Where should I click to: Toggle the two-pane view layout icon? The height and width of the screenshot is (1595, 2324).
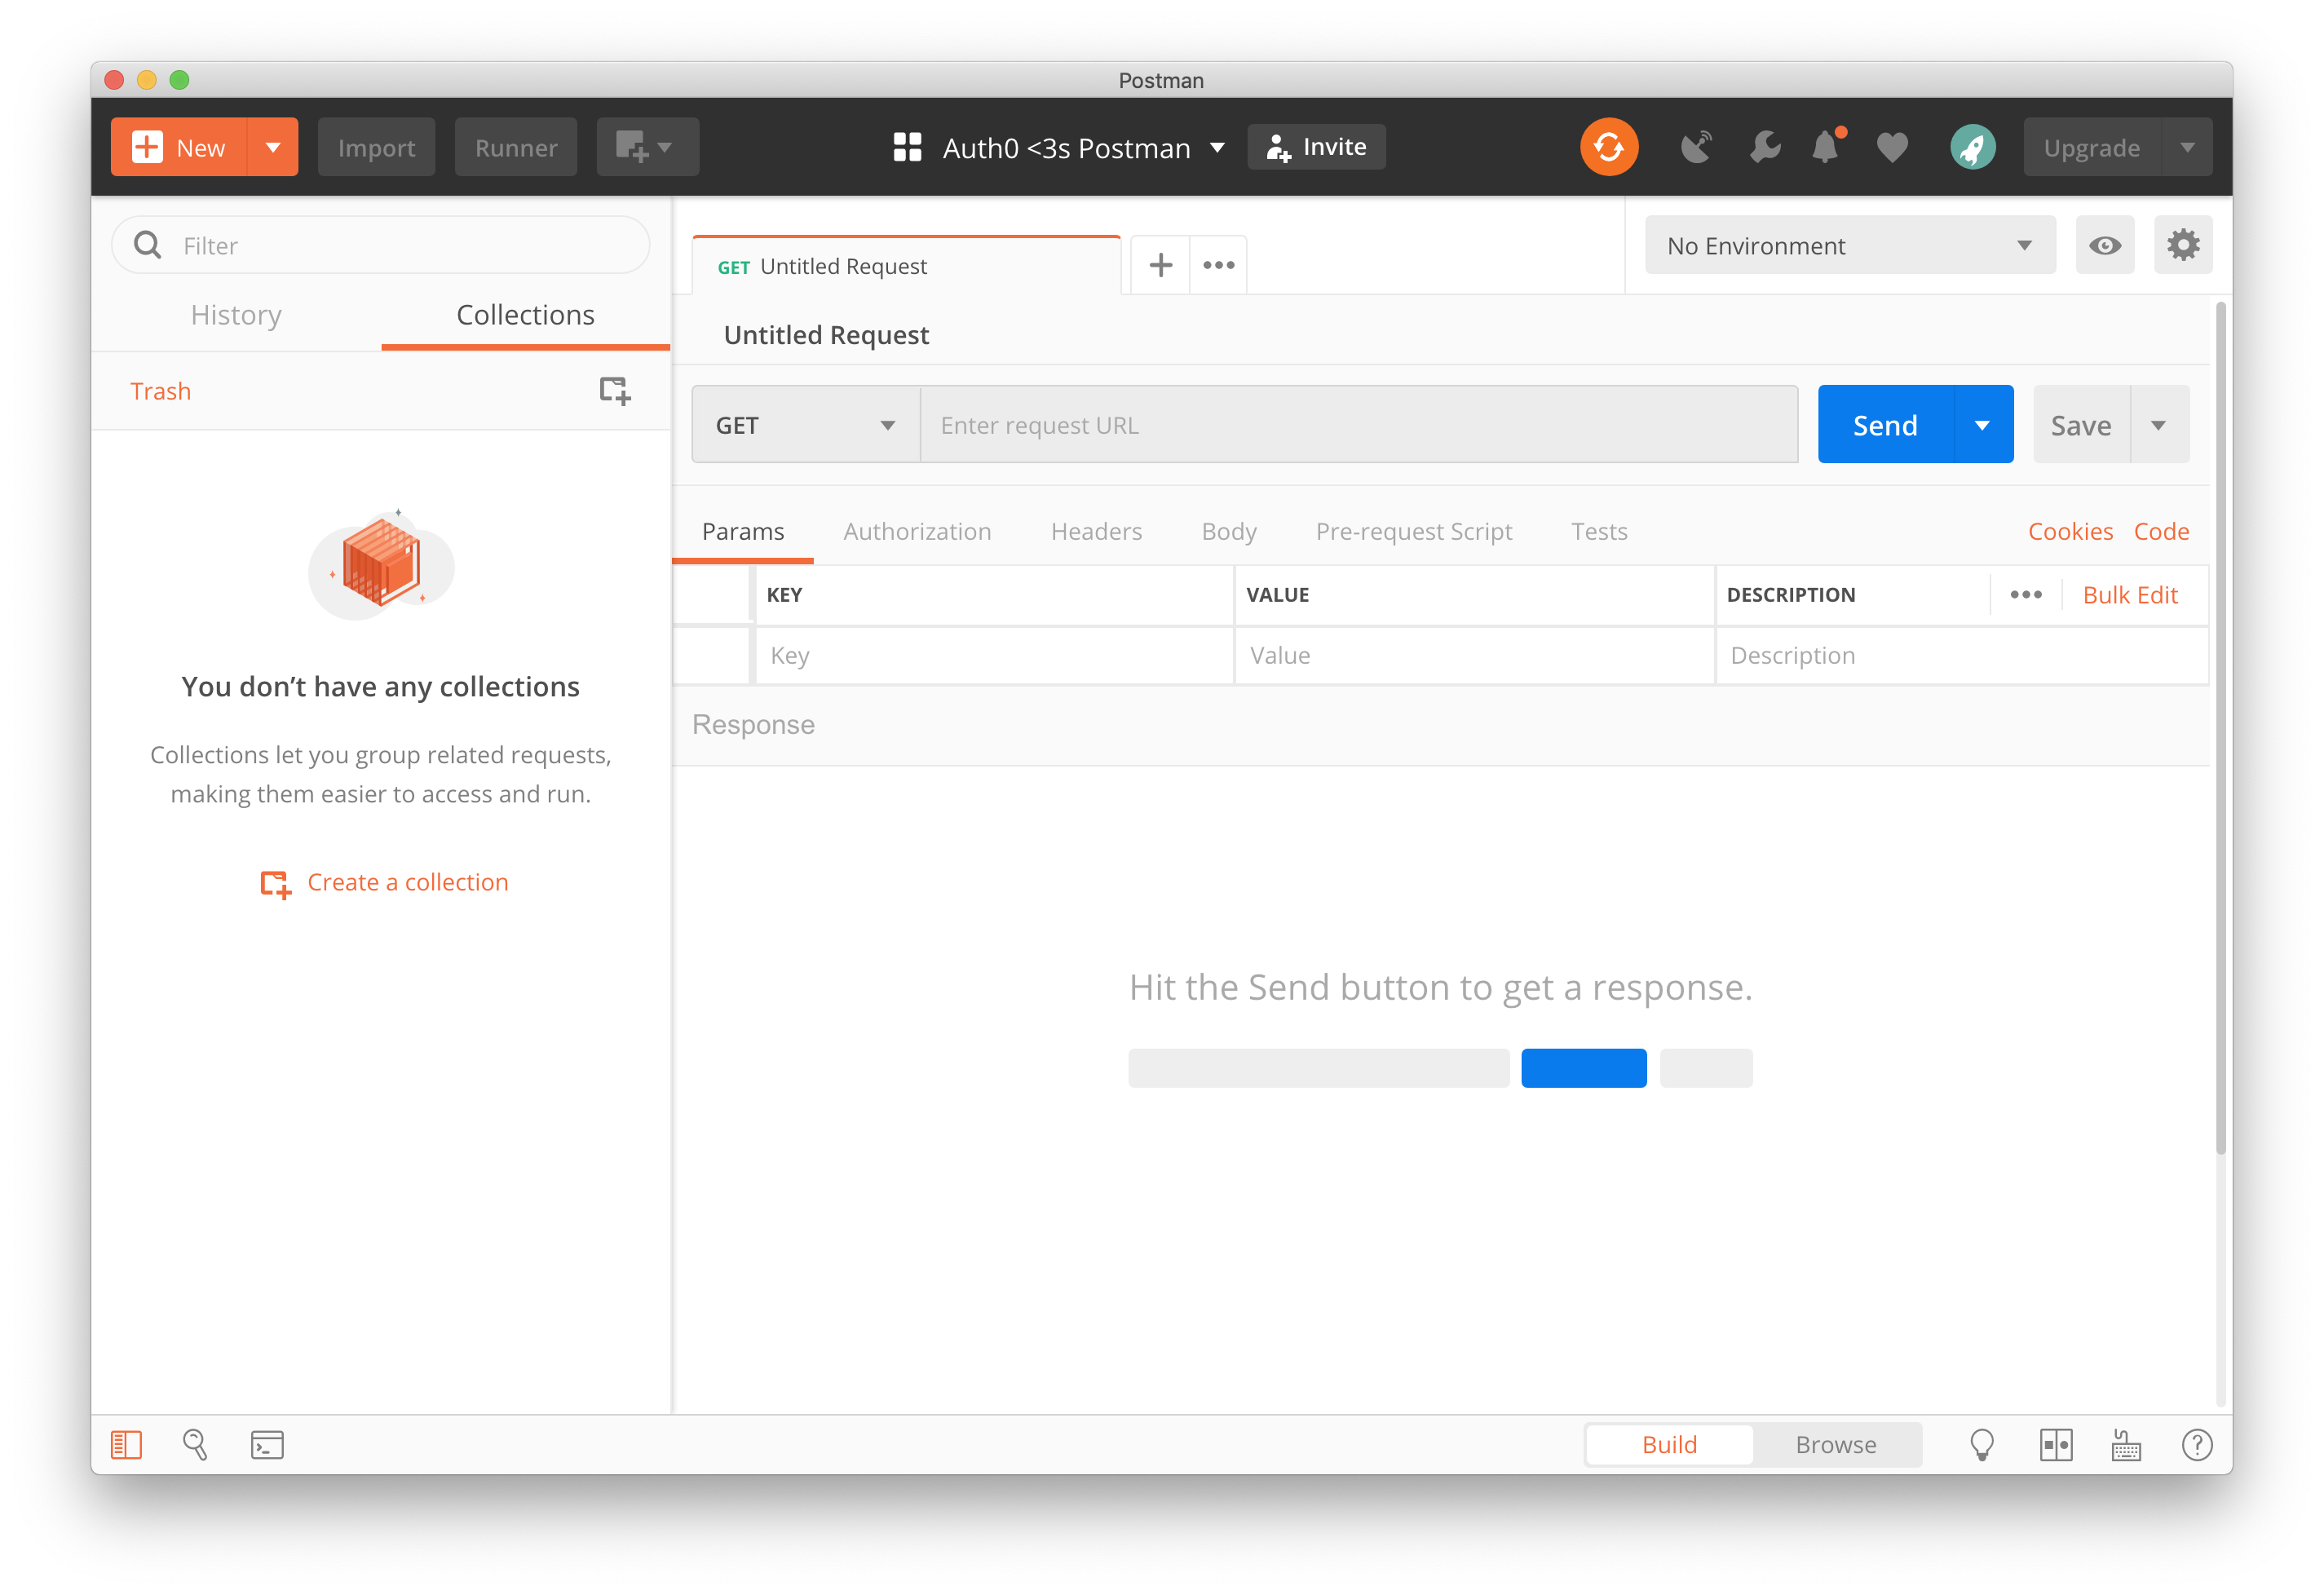click(2055, 1444)
